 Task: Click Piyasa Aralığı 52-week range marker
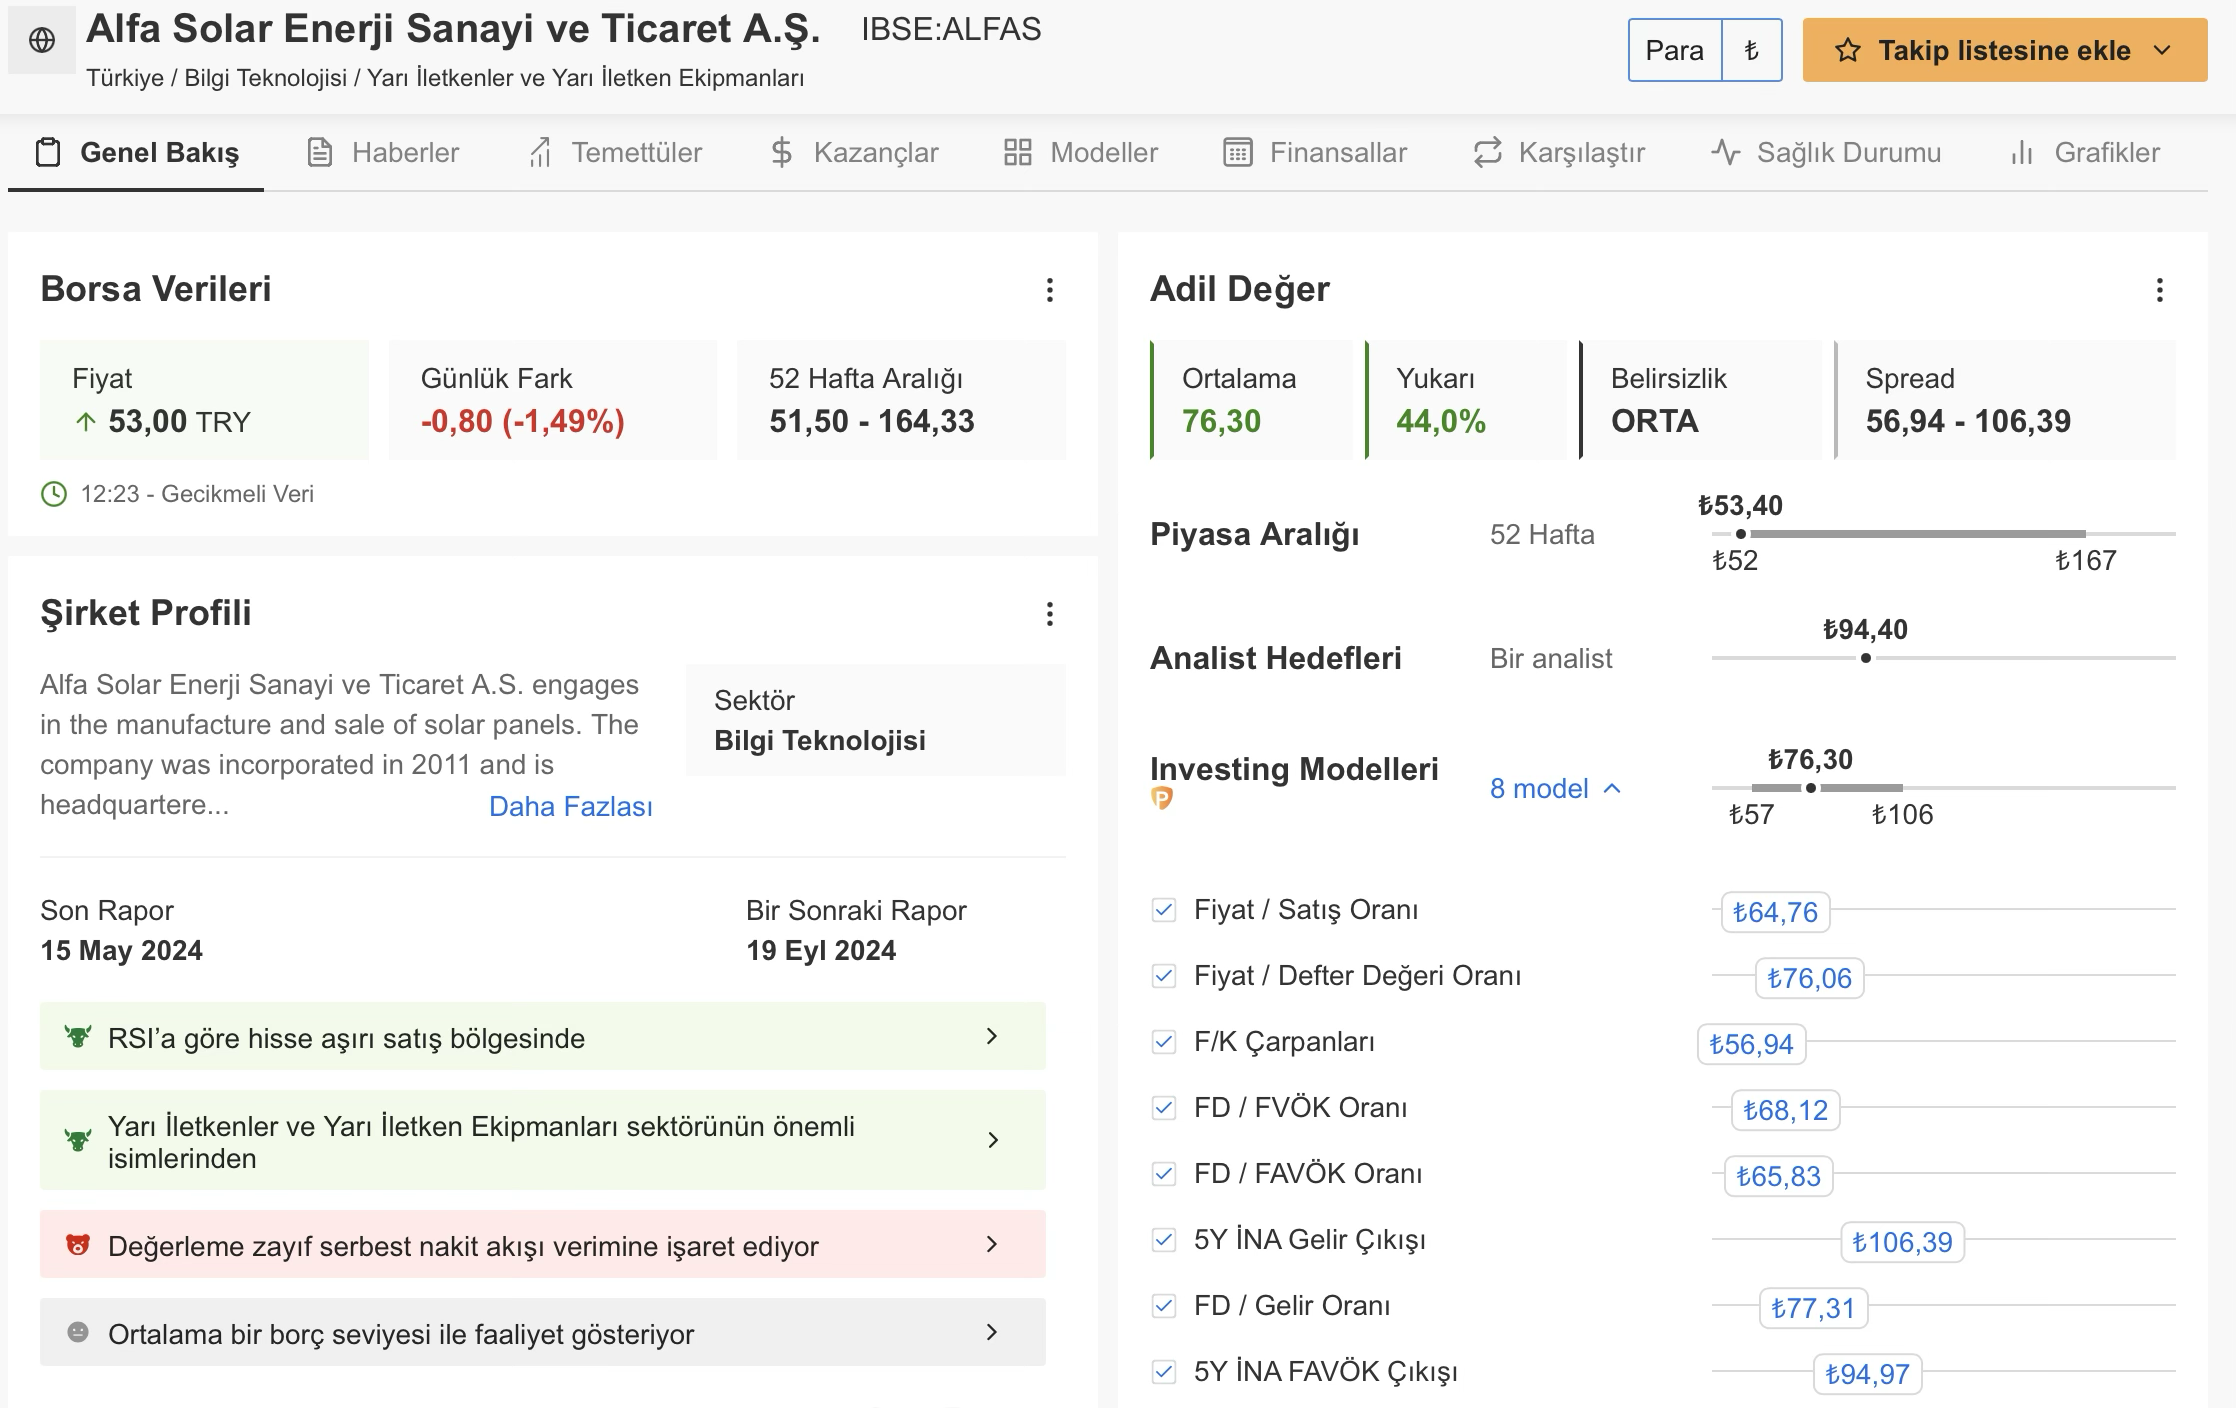coord(1741,534)
